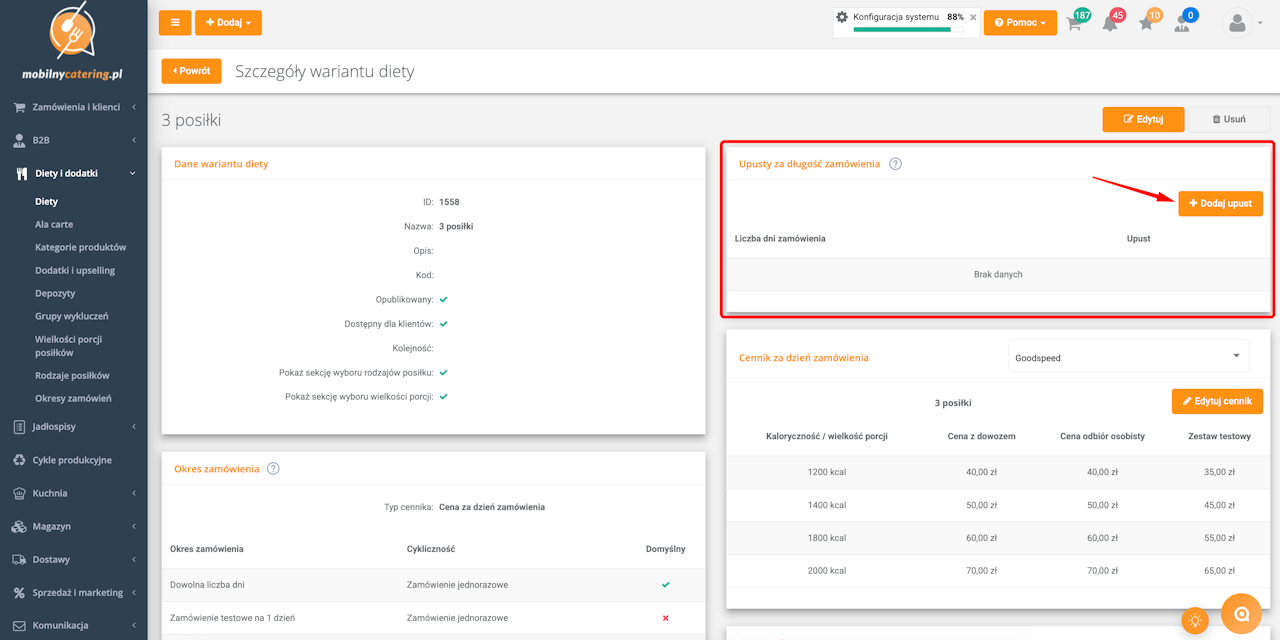Select Ala carte in sidebar
Screen dimensions: 1280x640
[54, 224]
